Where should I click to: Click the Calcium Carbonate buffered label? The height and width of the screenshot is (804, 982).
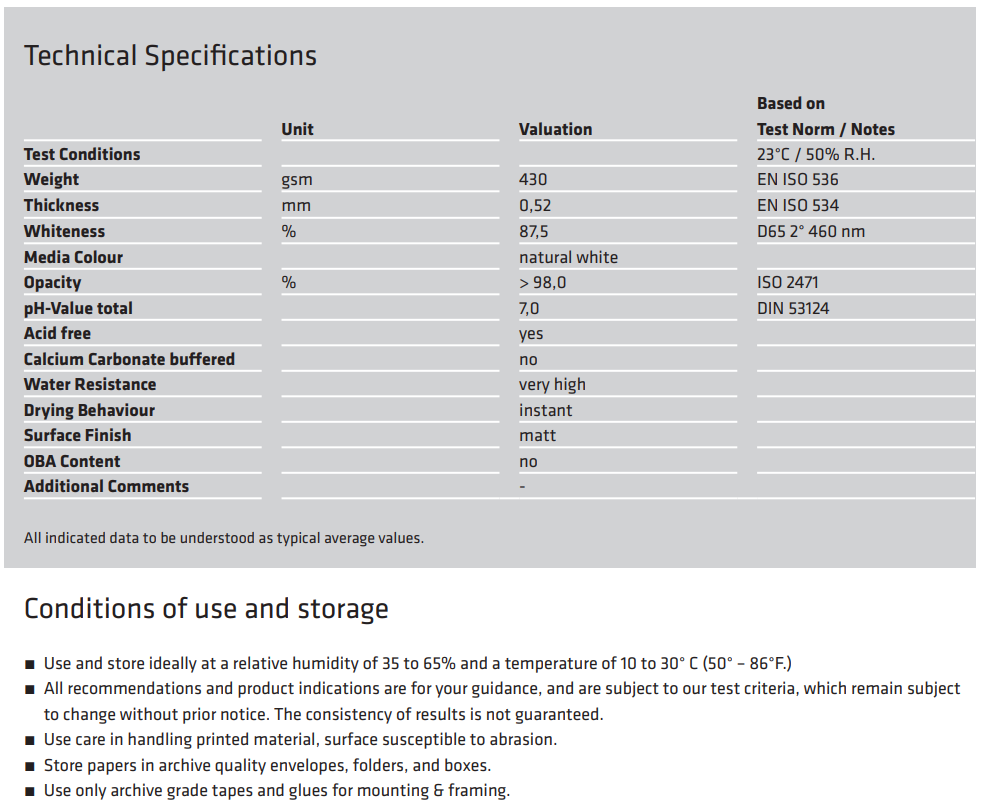(129, 359)
